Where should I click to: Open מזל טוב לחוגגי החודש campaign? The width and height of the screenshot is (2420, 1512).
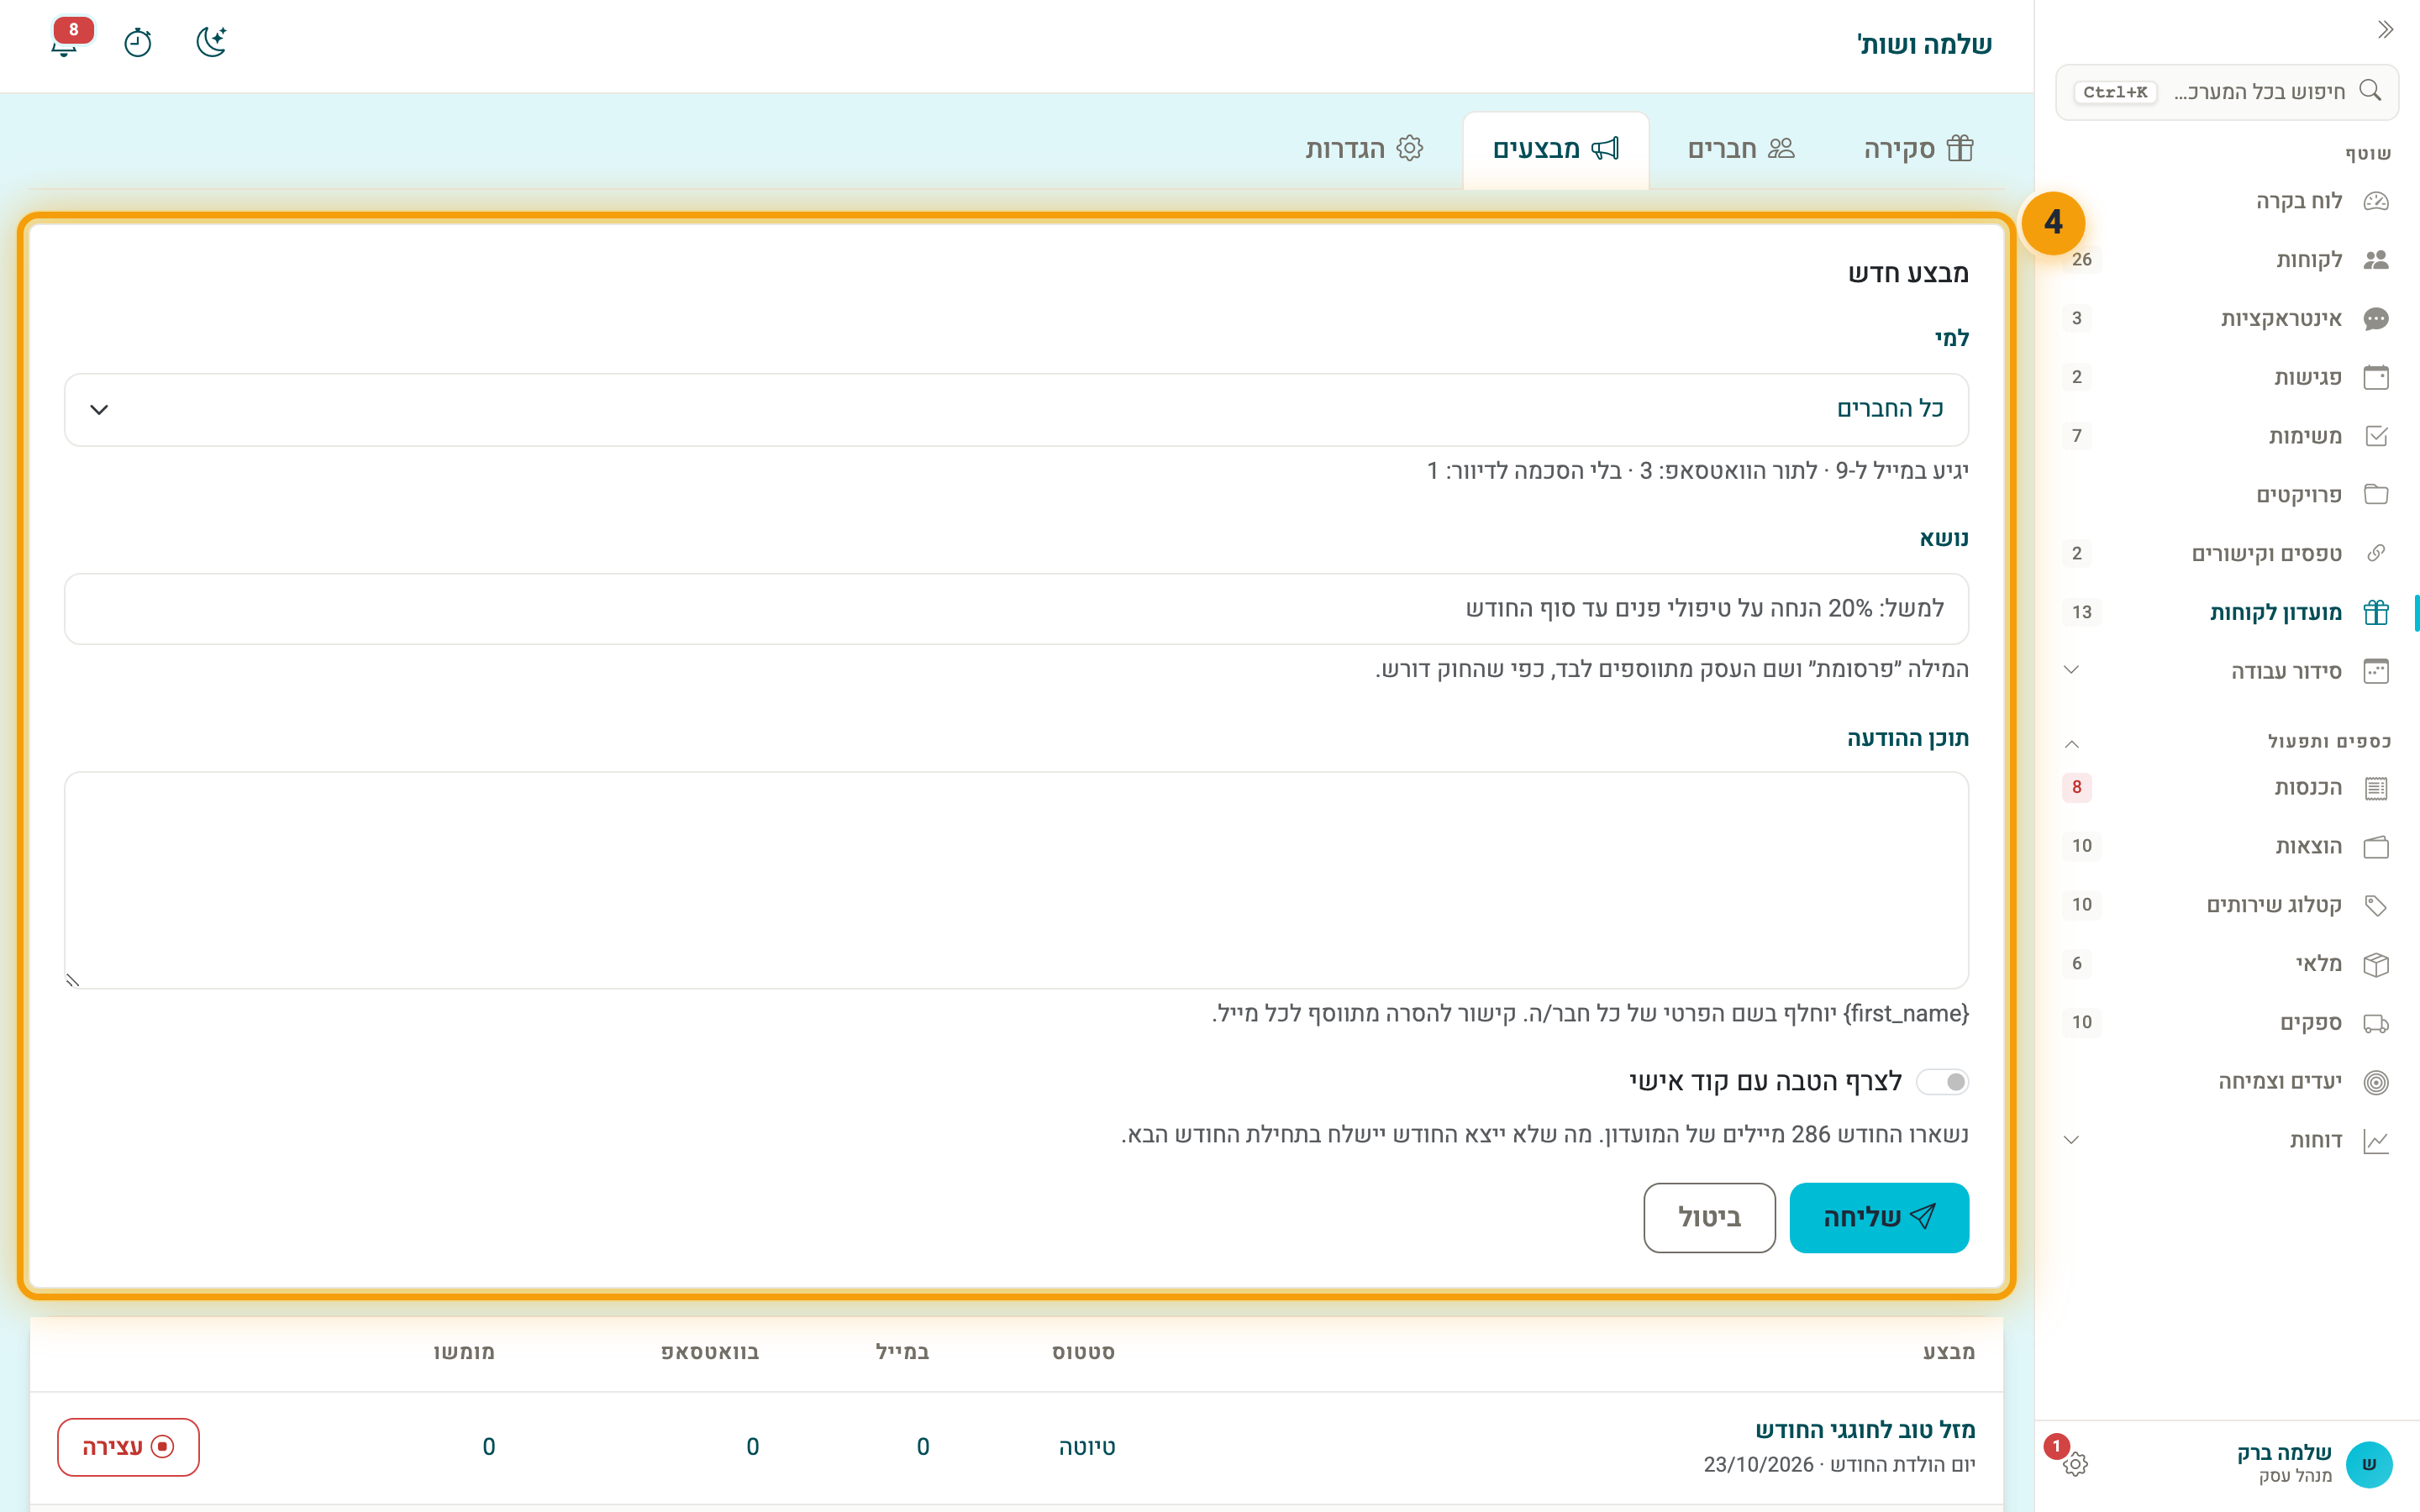click(1865, 1430)
